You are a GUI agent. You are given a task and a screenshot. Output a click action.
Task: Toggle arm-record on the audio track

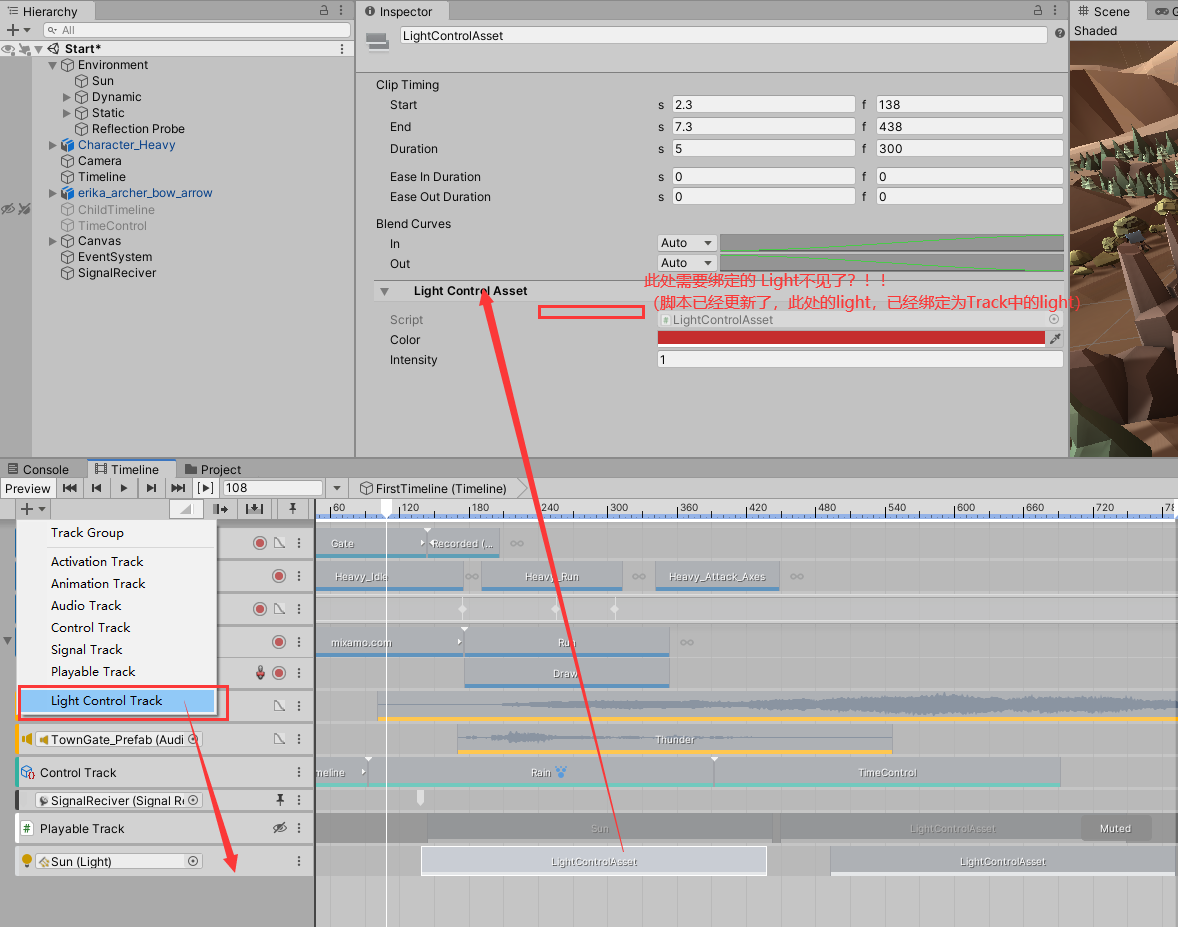tap(279, 673)
